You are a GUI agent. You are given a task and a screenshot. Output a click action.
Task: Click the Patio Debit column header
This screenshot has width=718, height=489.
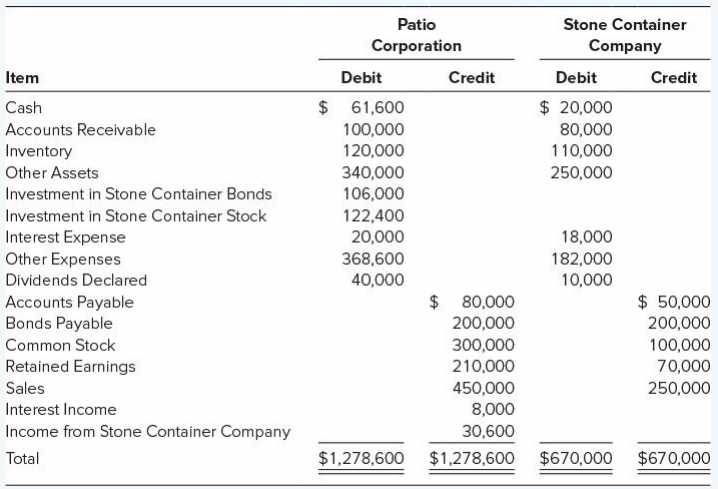tap(361, 78)
